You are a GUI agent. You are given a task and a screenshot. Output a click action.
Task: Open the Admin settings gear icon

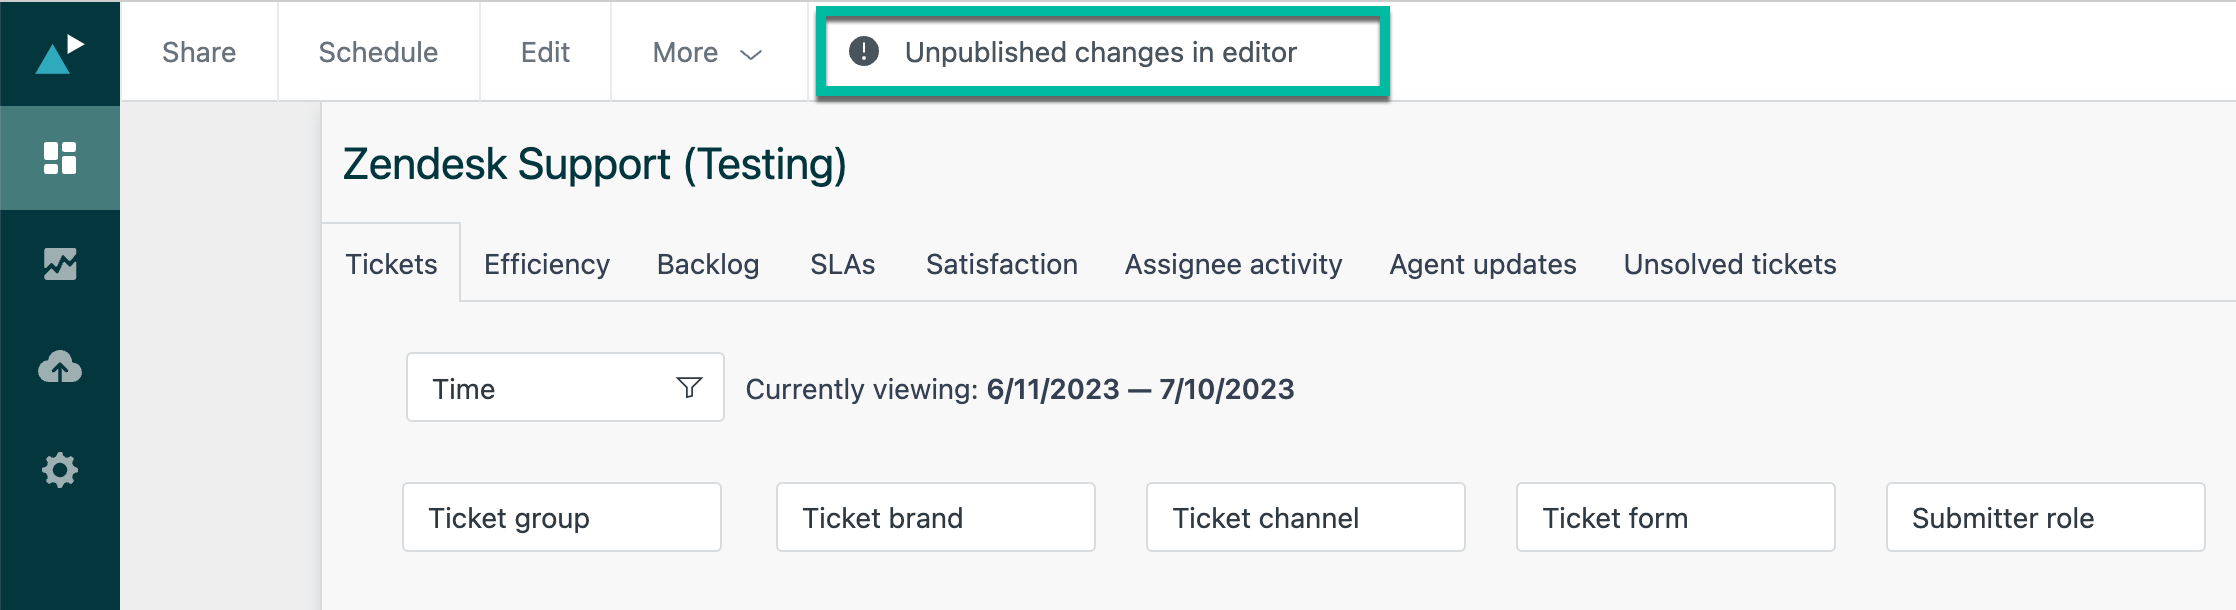[60, 470]
